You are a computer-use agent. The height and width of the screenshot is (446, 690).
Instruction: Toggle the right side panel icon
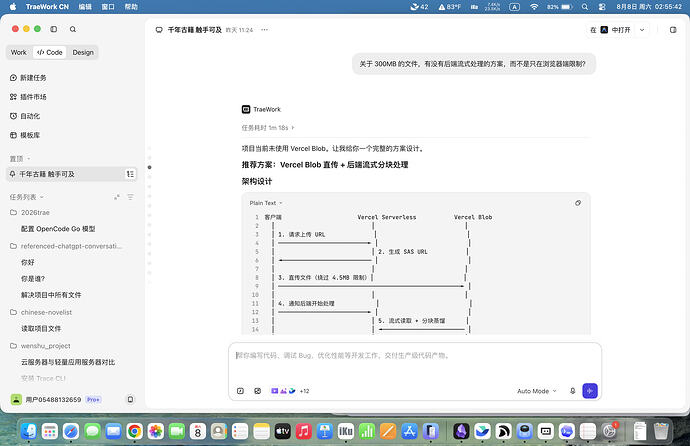tap(673, 30)
